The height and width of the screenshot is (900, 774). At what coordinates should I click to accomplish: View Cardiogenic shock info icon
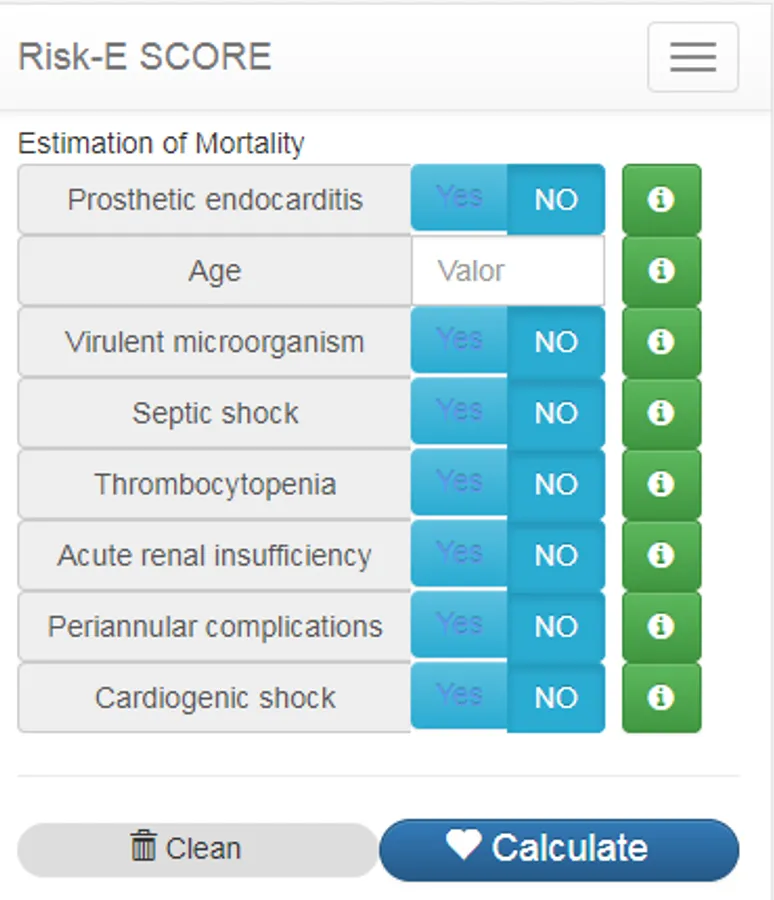[661, 697]
